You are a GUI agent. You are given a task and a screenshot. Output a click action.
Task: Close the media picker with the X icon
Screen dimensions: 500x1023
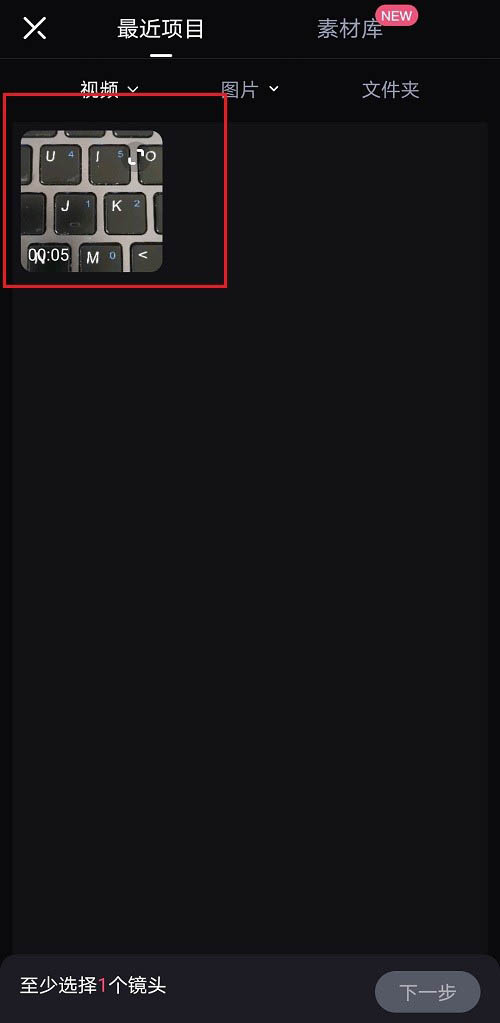(x=35, y=28)
